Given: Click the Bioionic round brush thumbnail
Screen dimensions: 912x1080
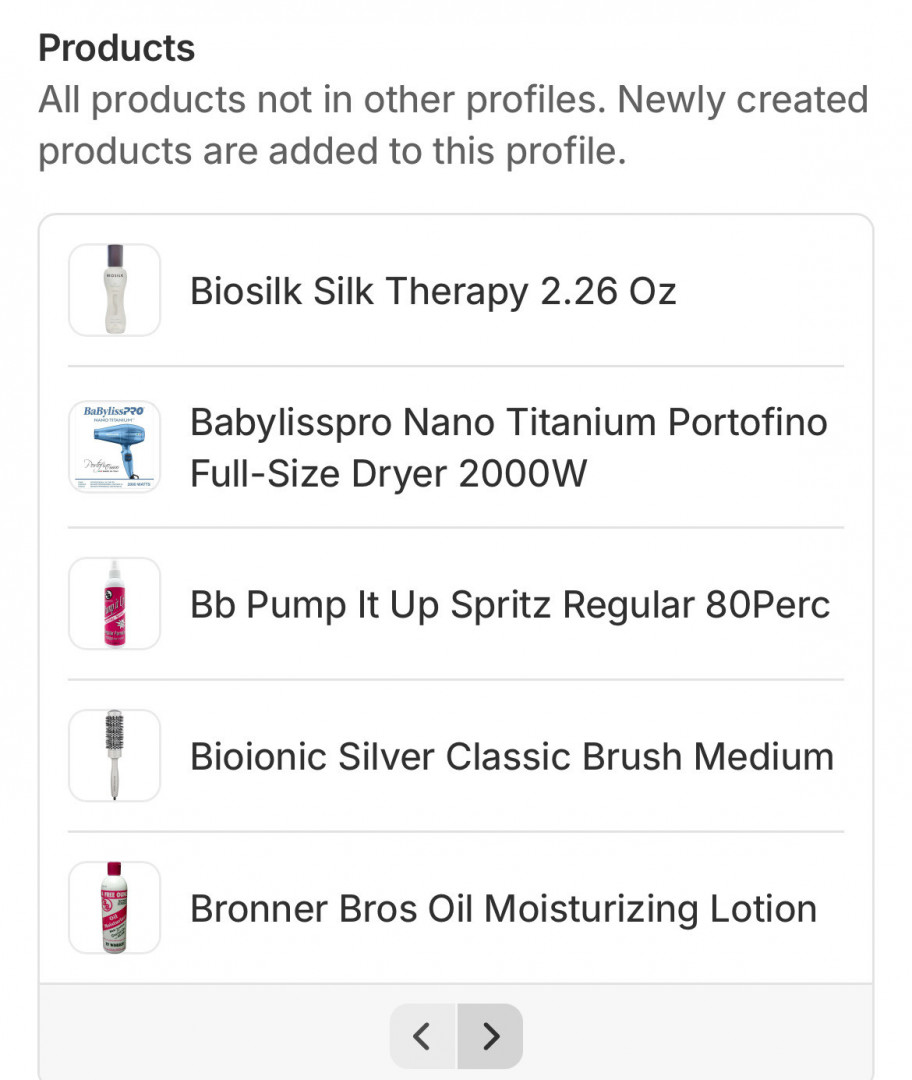Looking at the screenshot, I should [x=114, y=756].
